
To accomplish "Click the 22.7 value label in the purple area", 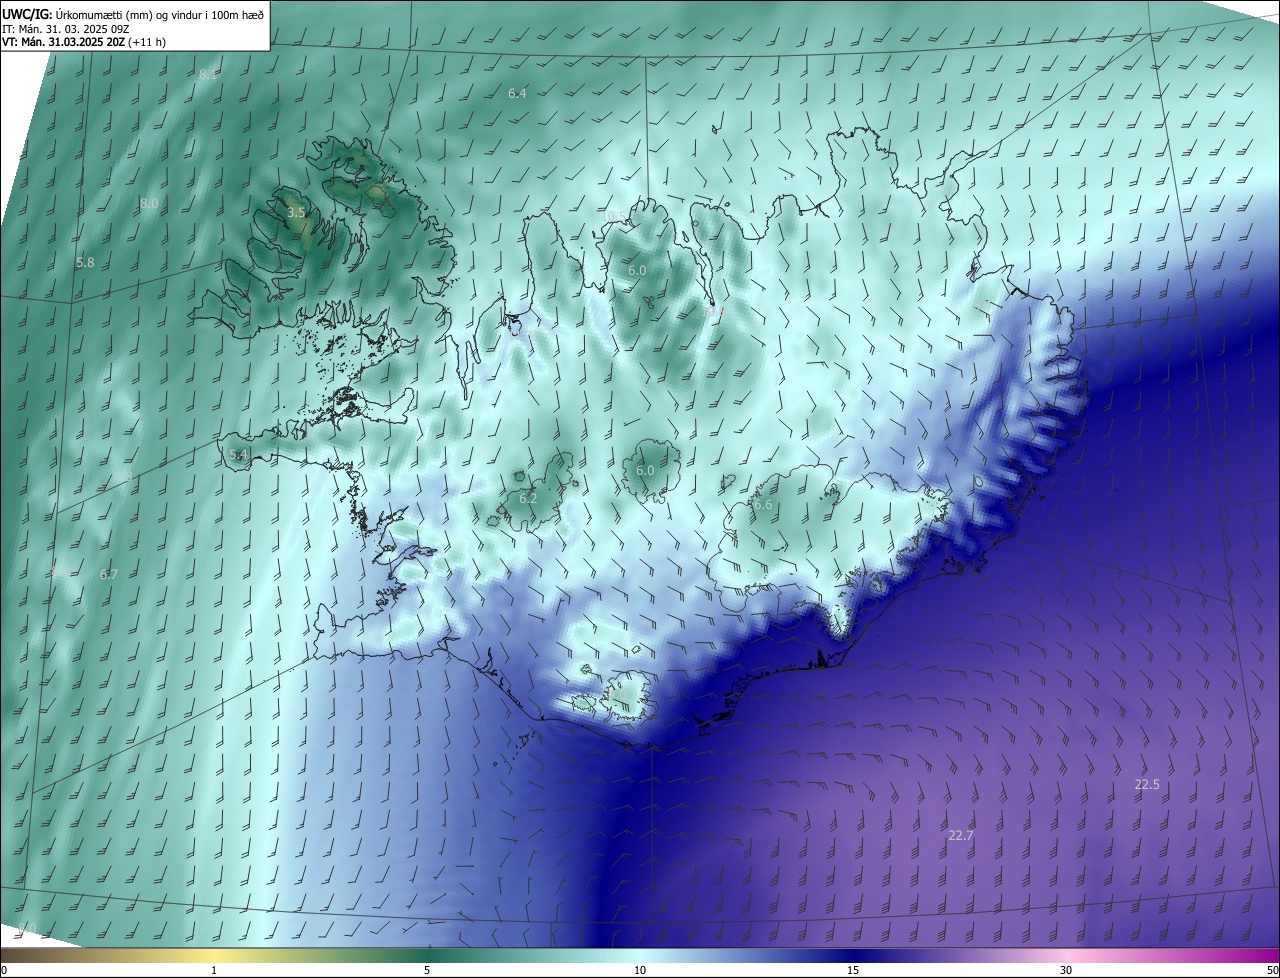I will (x=960, y=835).
